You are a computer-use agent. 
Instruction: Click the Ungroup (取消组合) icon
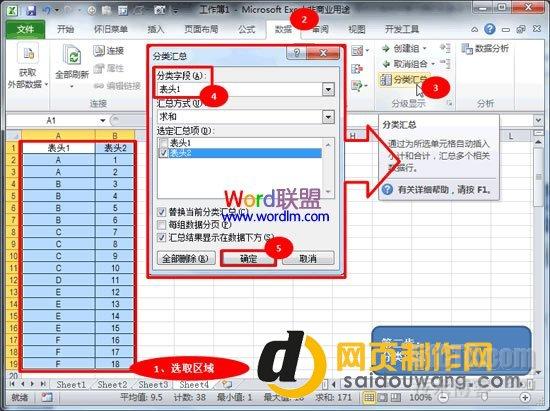coord(386,64)
